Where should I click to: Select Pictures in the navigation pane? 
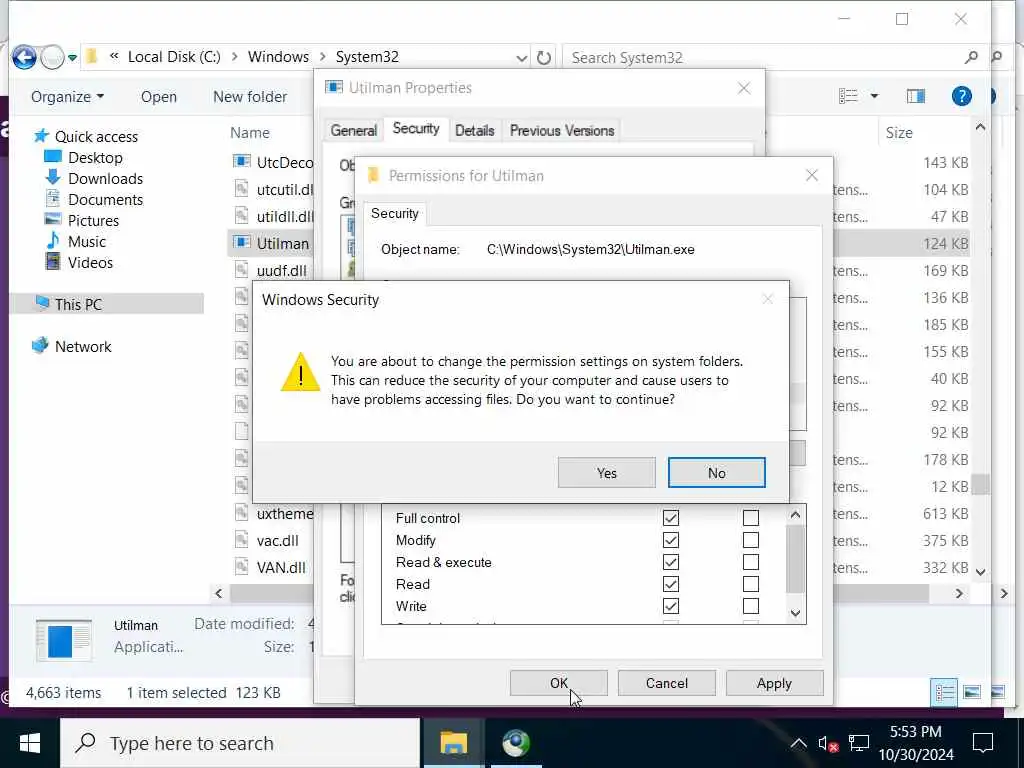tap(93, 221)
